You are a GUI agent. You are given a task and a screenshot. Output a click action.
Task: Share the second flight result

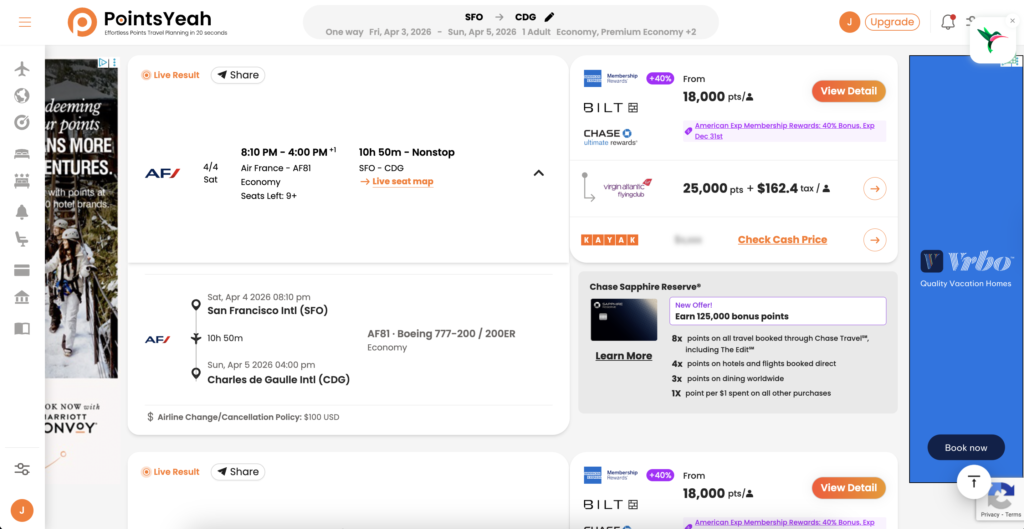[238, 472]
